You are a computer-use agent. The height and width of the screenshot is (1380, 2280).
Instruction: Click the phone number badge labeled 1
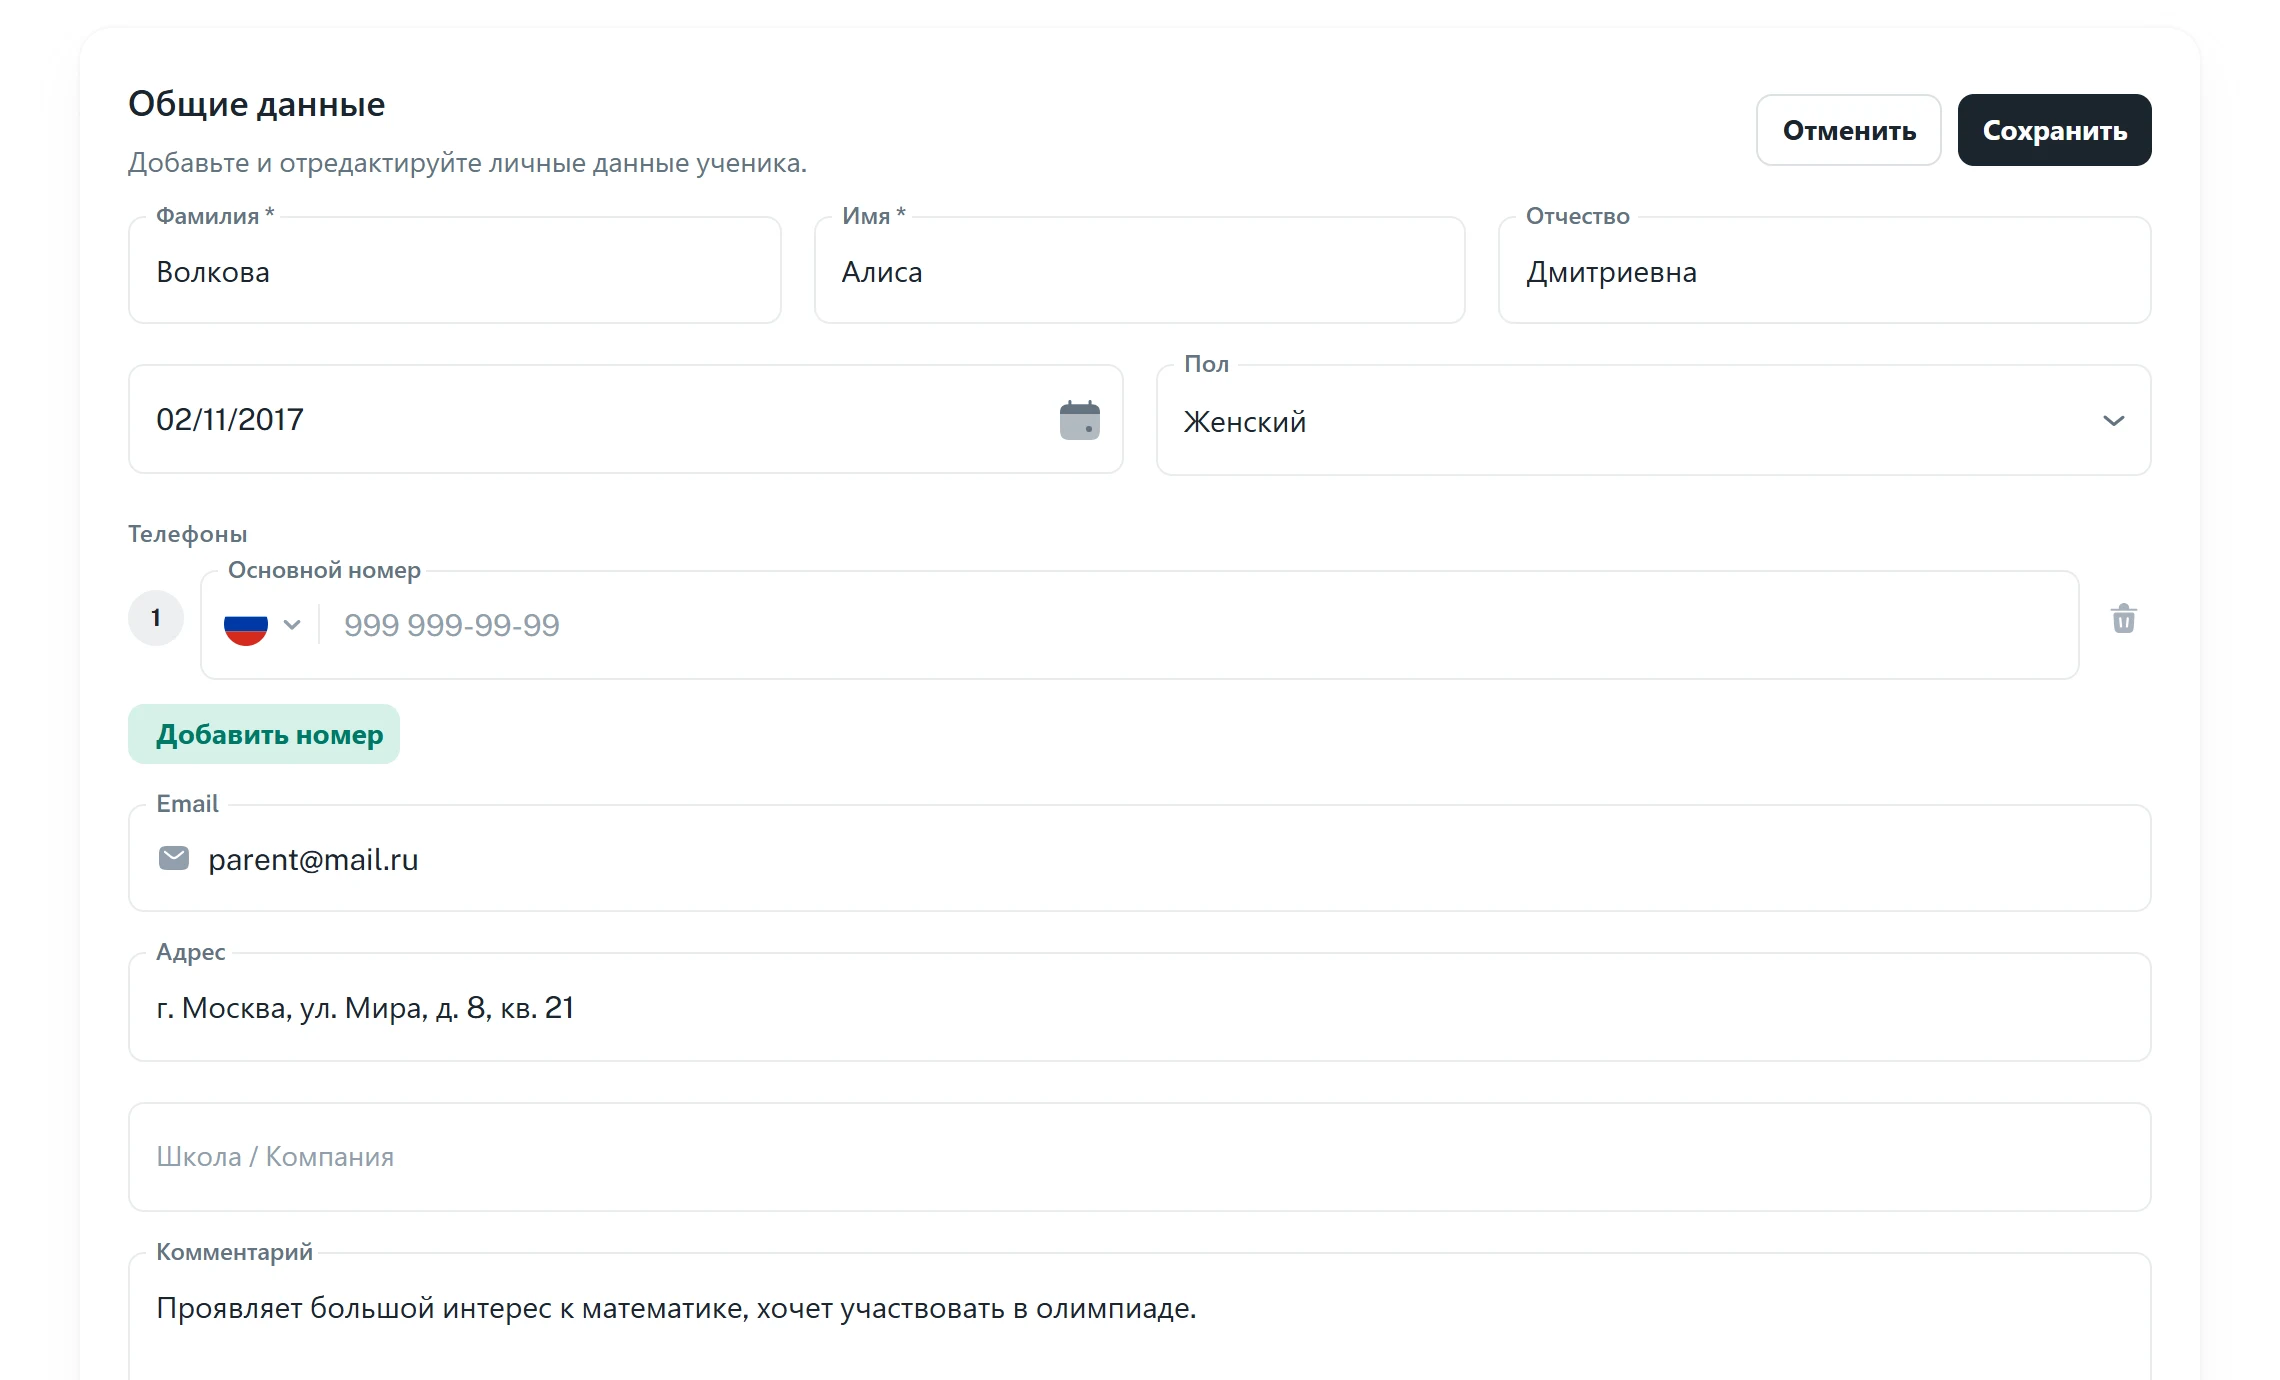[x=156, y=618]
